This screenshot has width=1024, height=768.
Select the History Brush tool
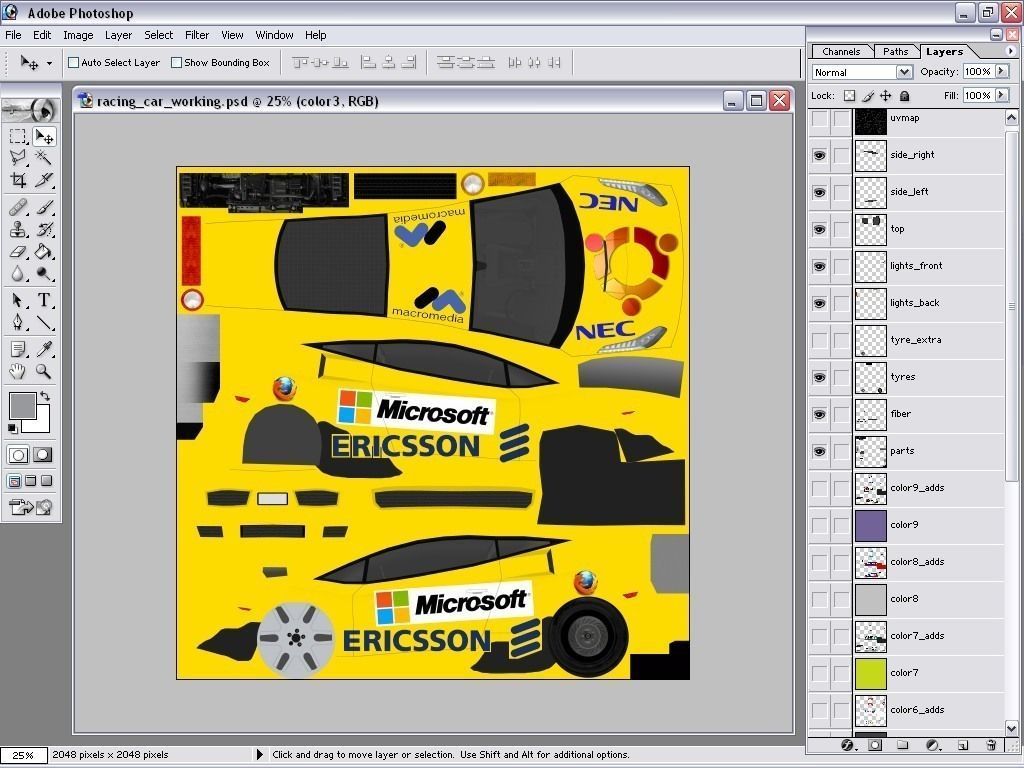(44, 229)
